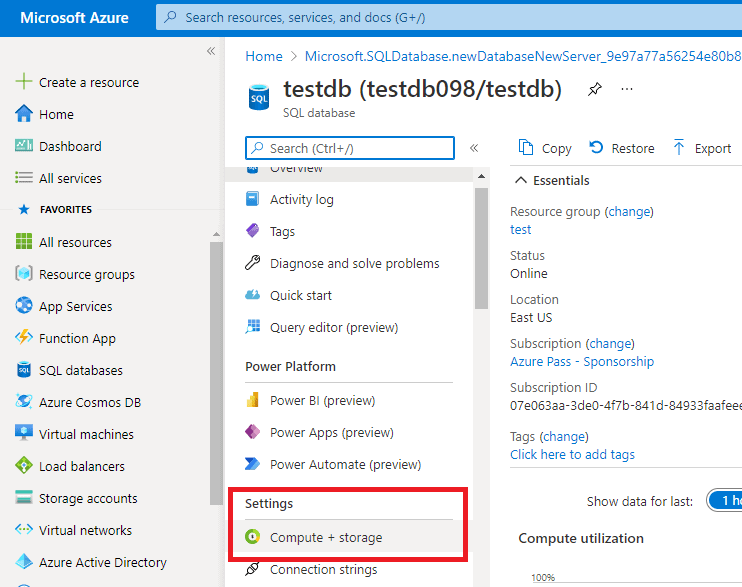
Task: Click the Restore toolbar button
Action: pyautogui.click(x=622, y=148)
